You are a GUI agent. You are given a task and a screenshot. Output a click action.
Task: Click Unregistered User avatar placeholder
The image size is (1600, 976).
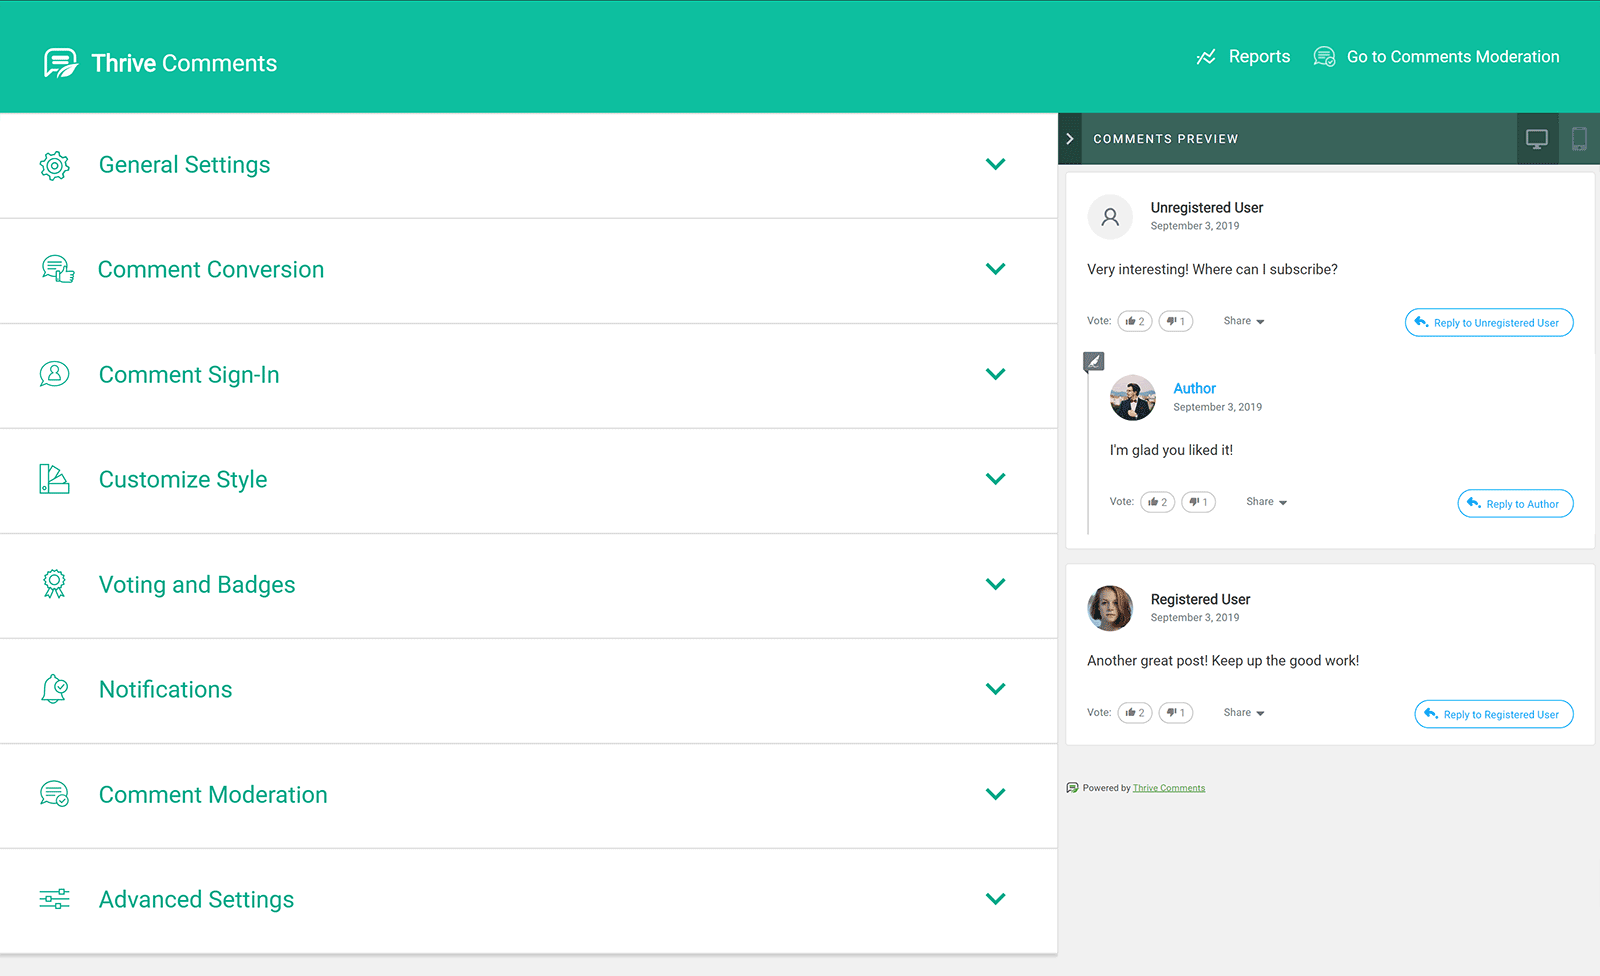click(x=1110, y=217)
